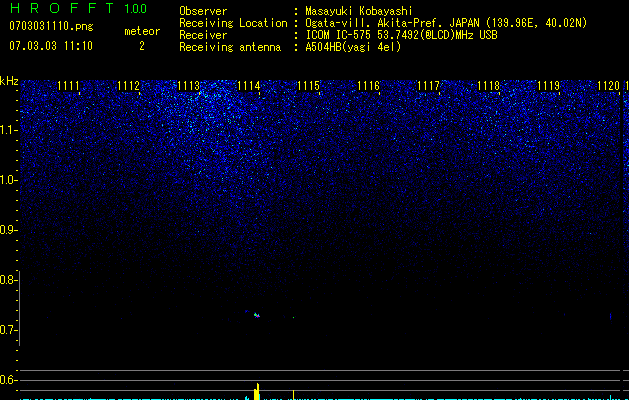Click the 0.6 kHz axis label
This screenshot has width=629, height=400.
[8, 380]
